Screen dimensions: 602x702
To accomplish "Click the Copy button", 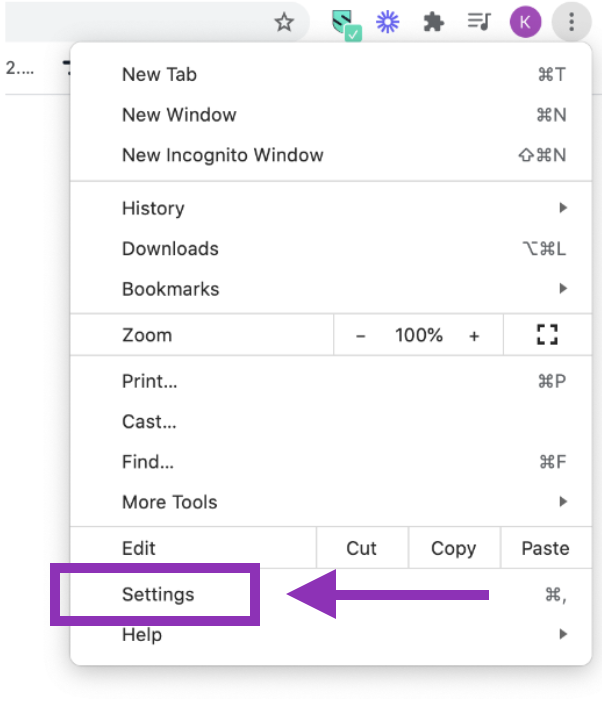I will click(x=453, y=548).
